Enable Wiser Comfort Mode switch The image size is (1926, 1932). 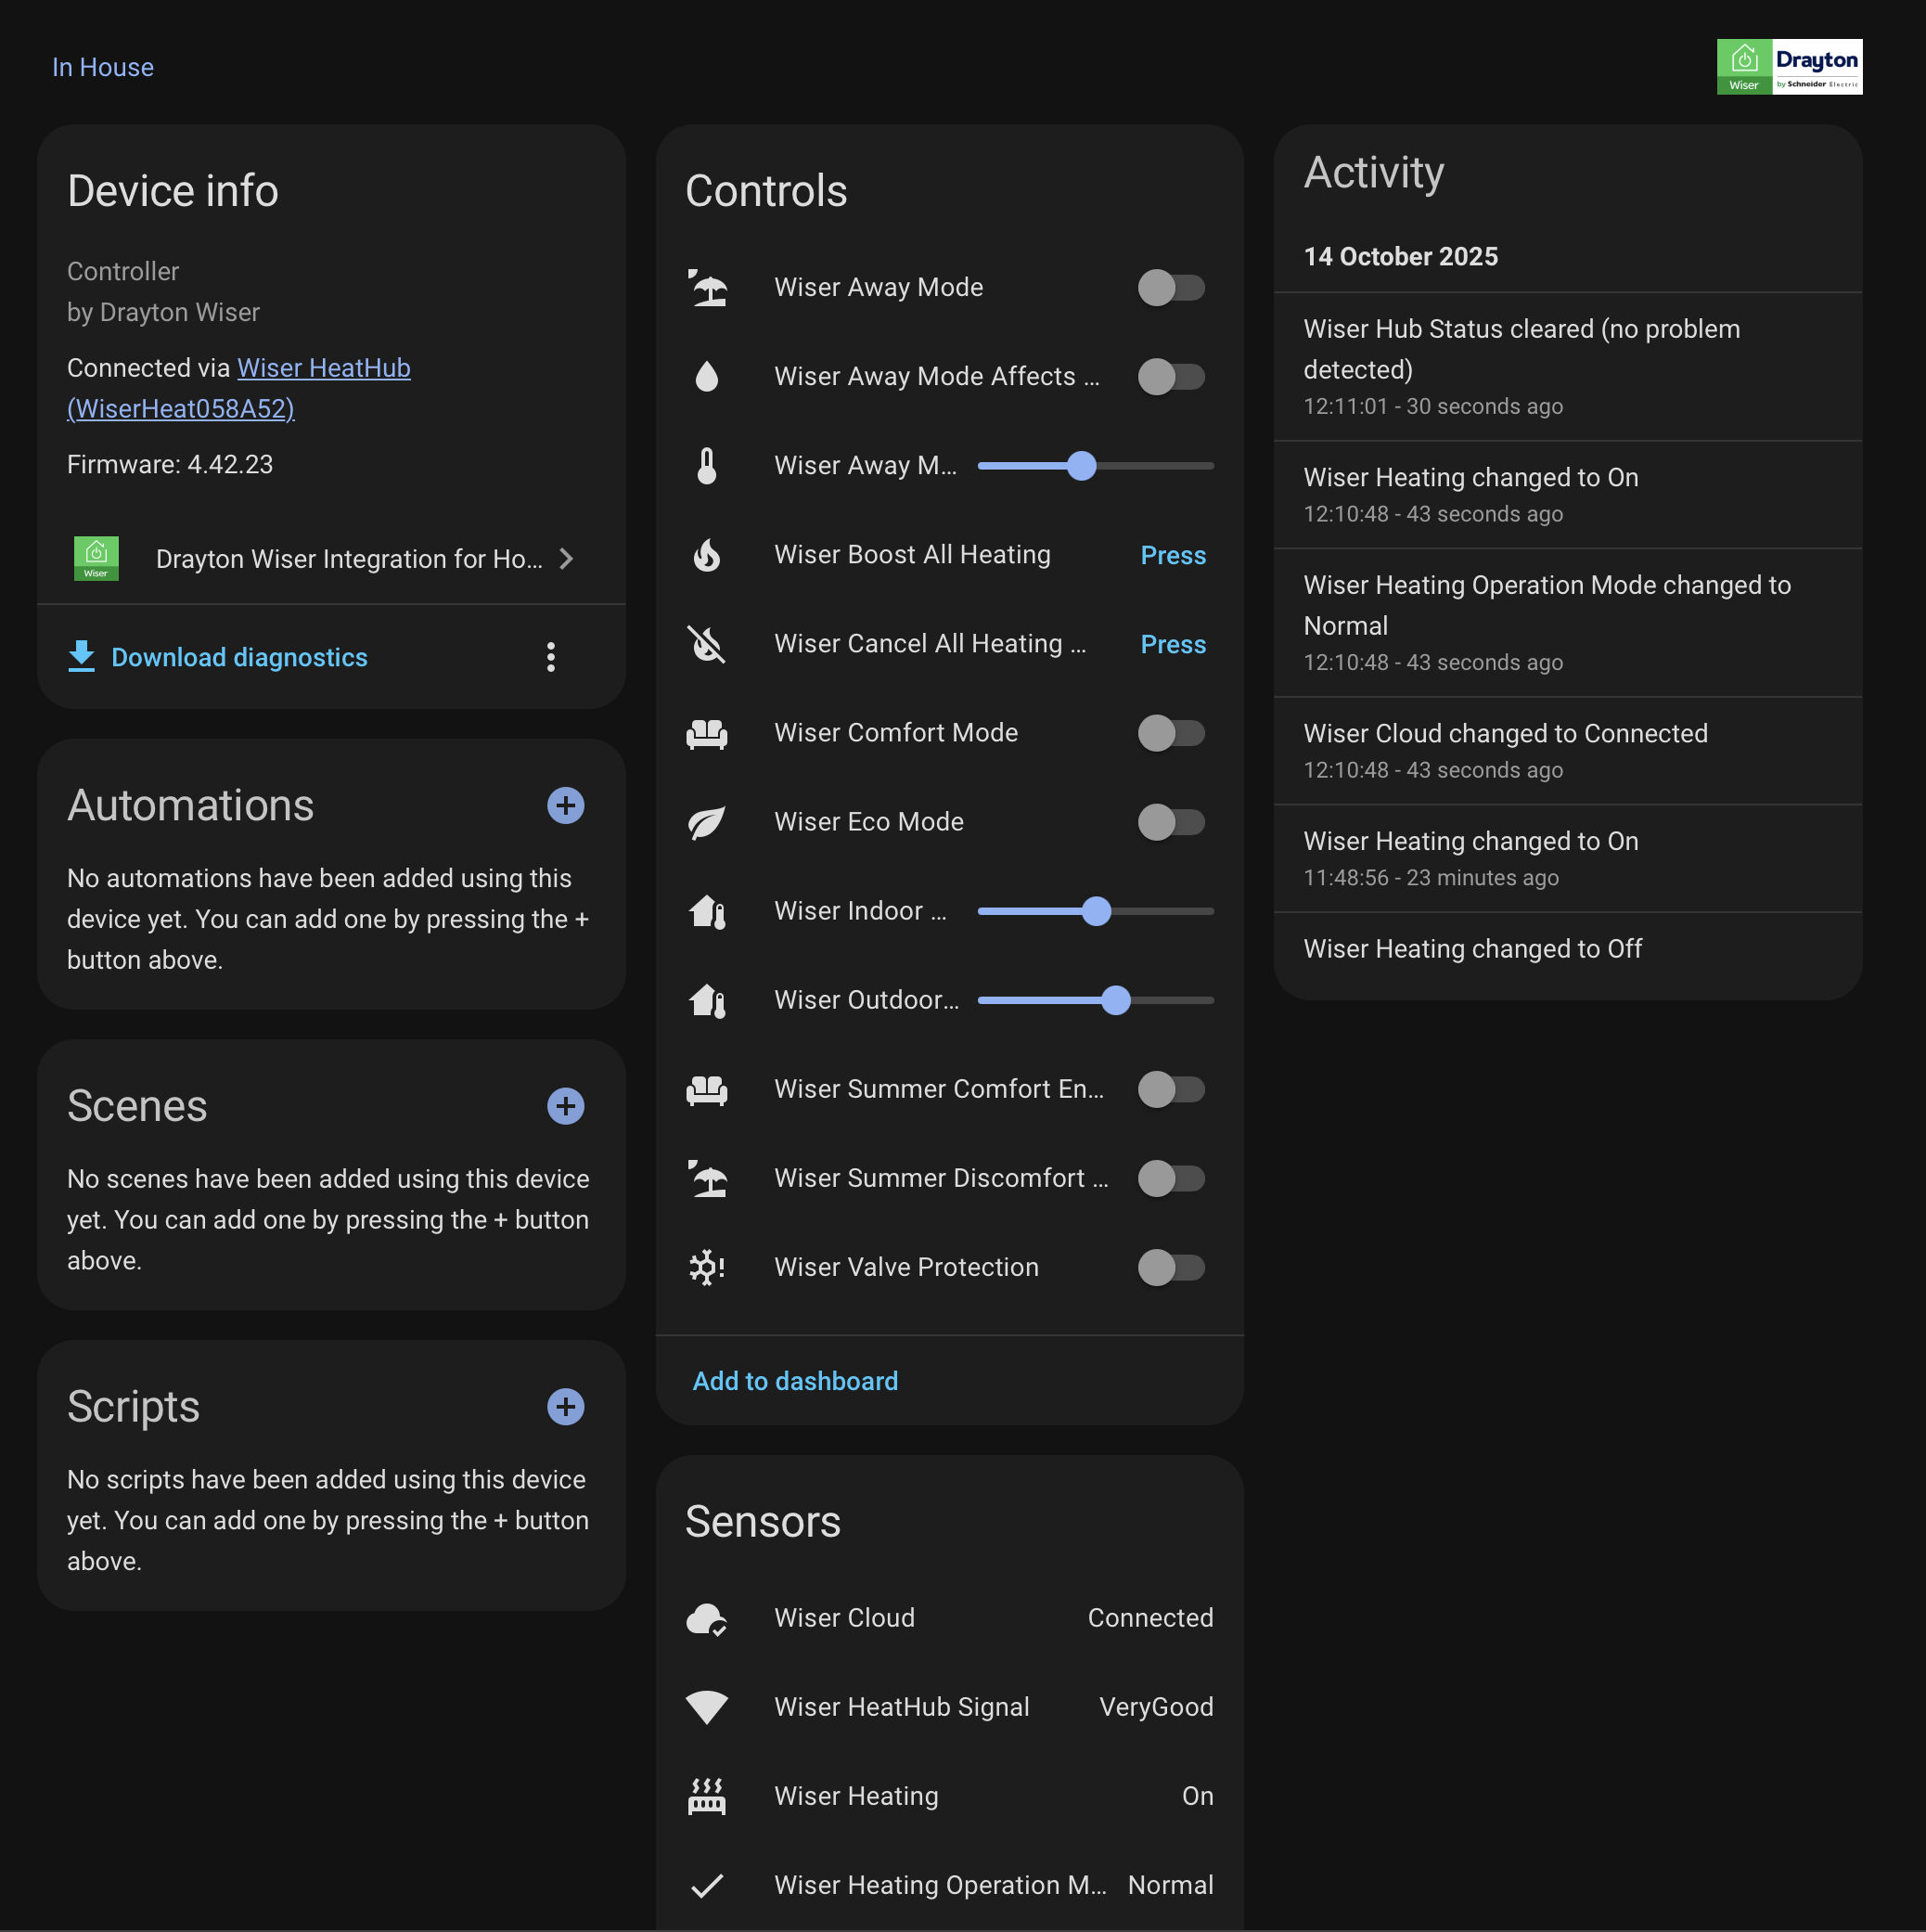pos(1171,733)
